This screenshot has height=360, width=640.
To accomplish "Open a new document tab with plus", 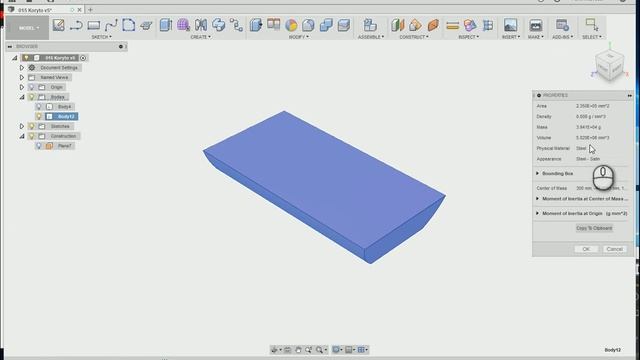I will coord(90,9).
